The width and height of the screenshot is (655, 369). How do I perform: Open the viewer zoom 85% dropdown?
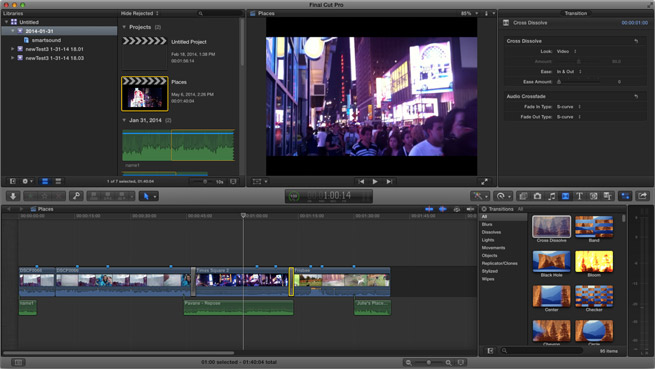[x=469, y=13]
